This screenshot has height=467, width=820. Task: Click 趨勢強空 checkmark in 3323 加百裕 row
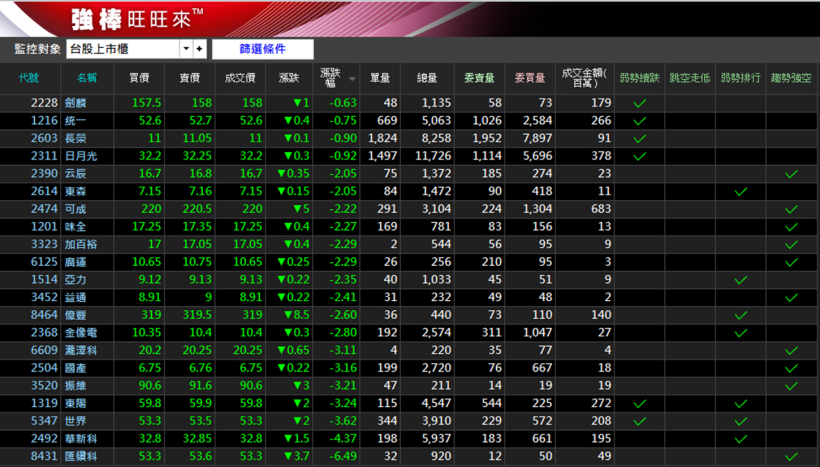791,245
